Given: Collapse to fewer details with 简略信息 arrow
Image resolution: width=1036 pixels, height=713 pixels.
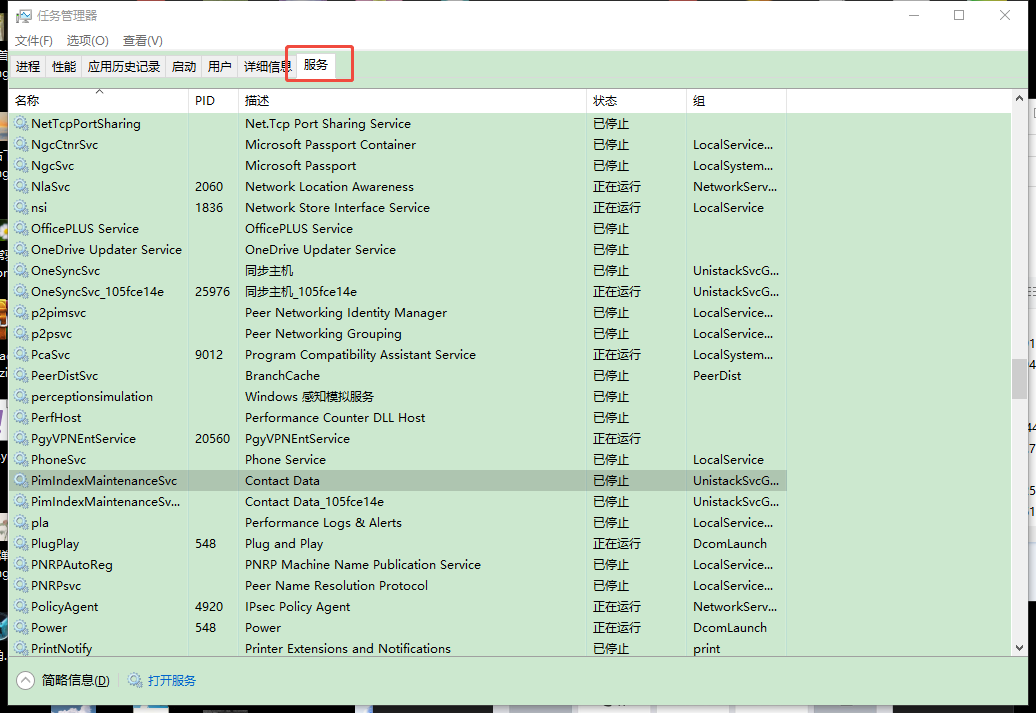Looking at the screenshot, I should (25, 680).
